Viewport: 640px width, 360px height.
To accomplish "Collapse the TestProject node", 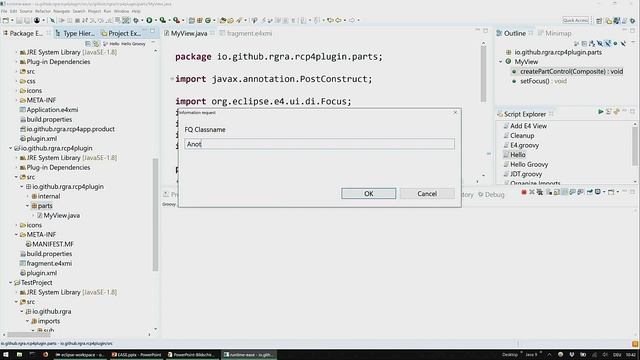I will (x=11, y=282).
